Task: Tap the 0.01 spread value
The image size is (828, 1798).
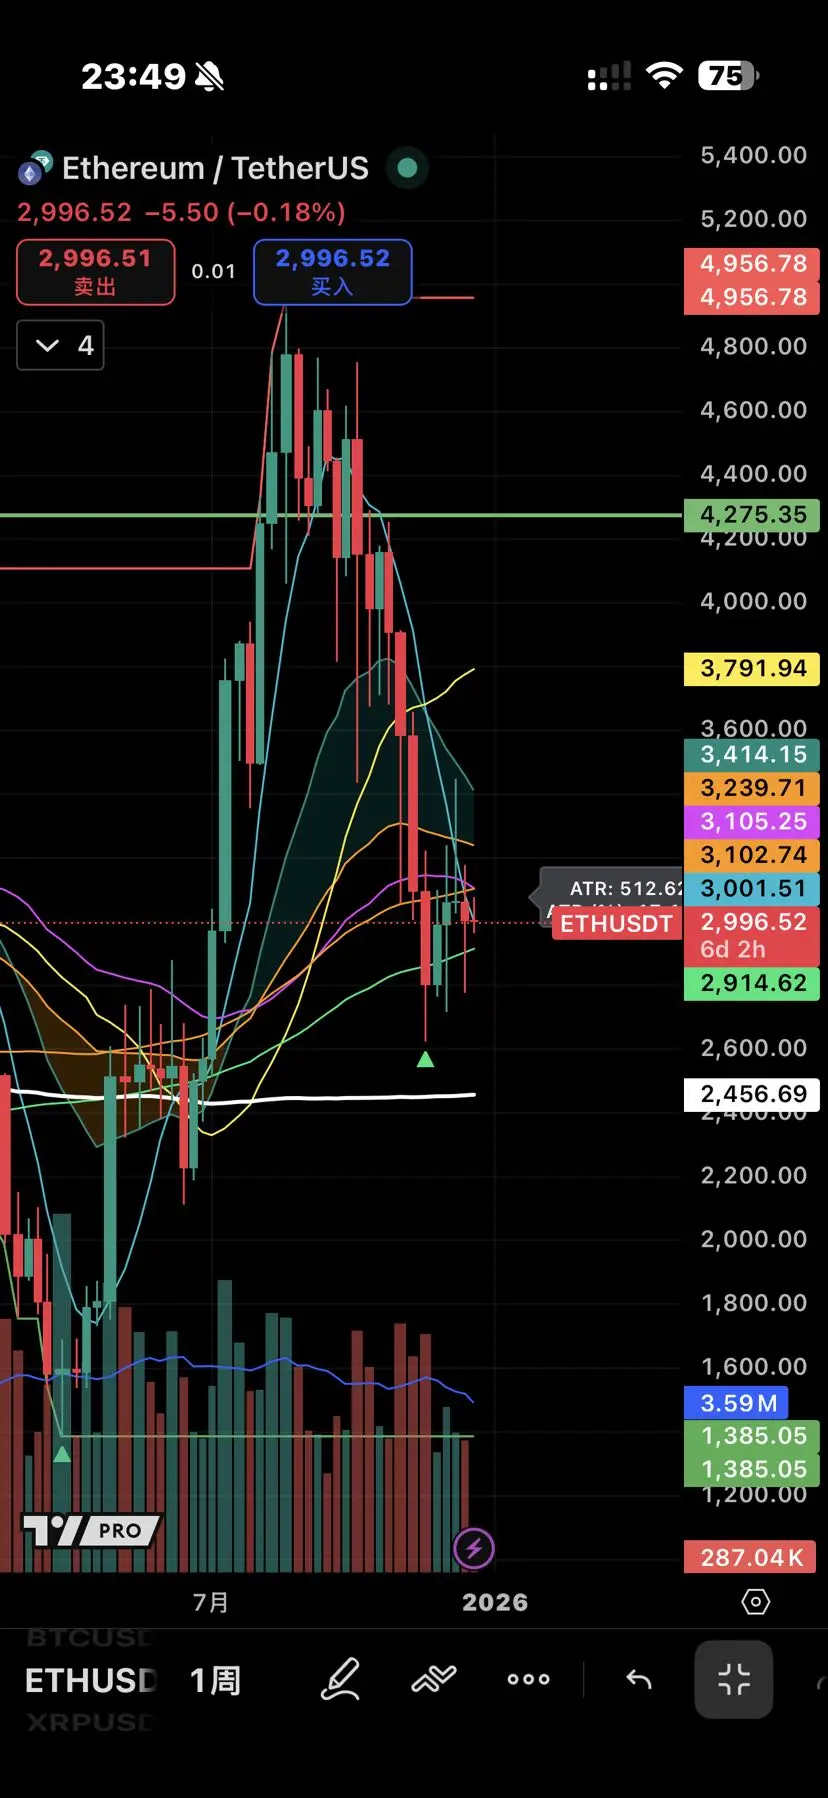Action: 214,272
